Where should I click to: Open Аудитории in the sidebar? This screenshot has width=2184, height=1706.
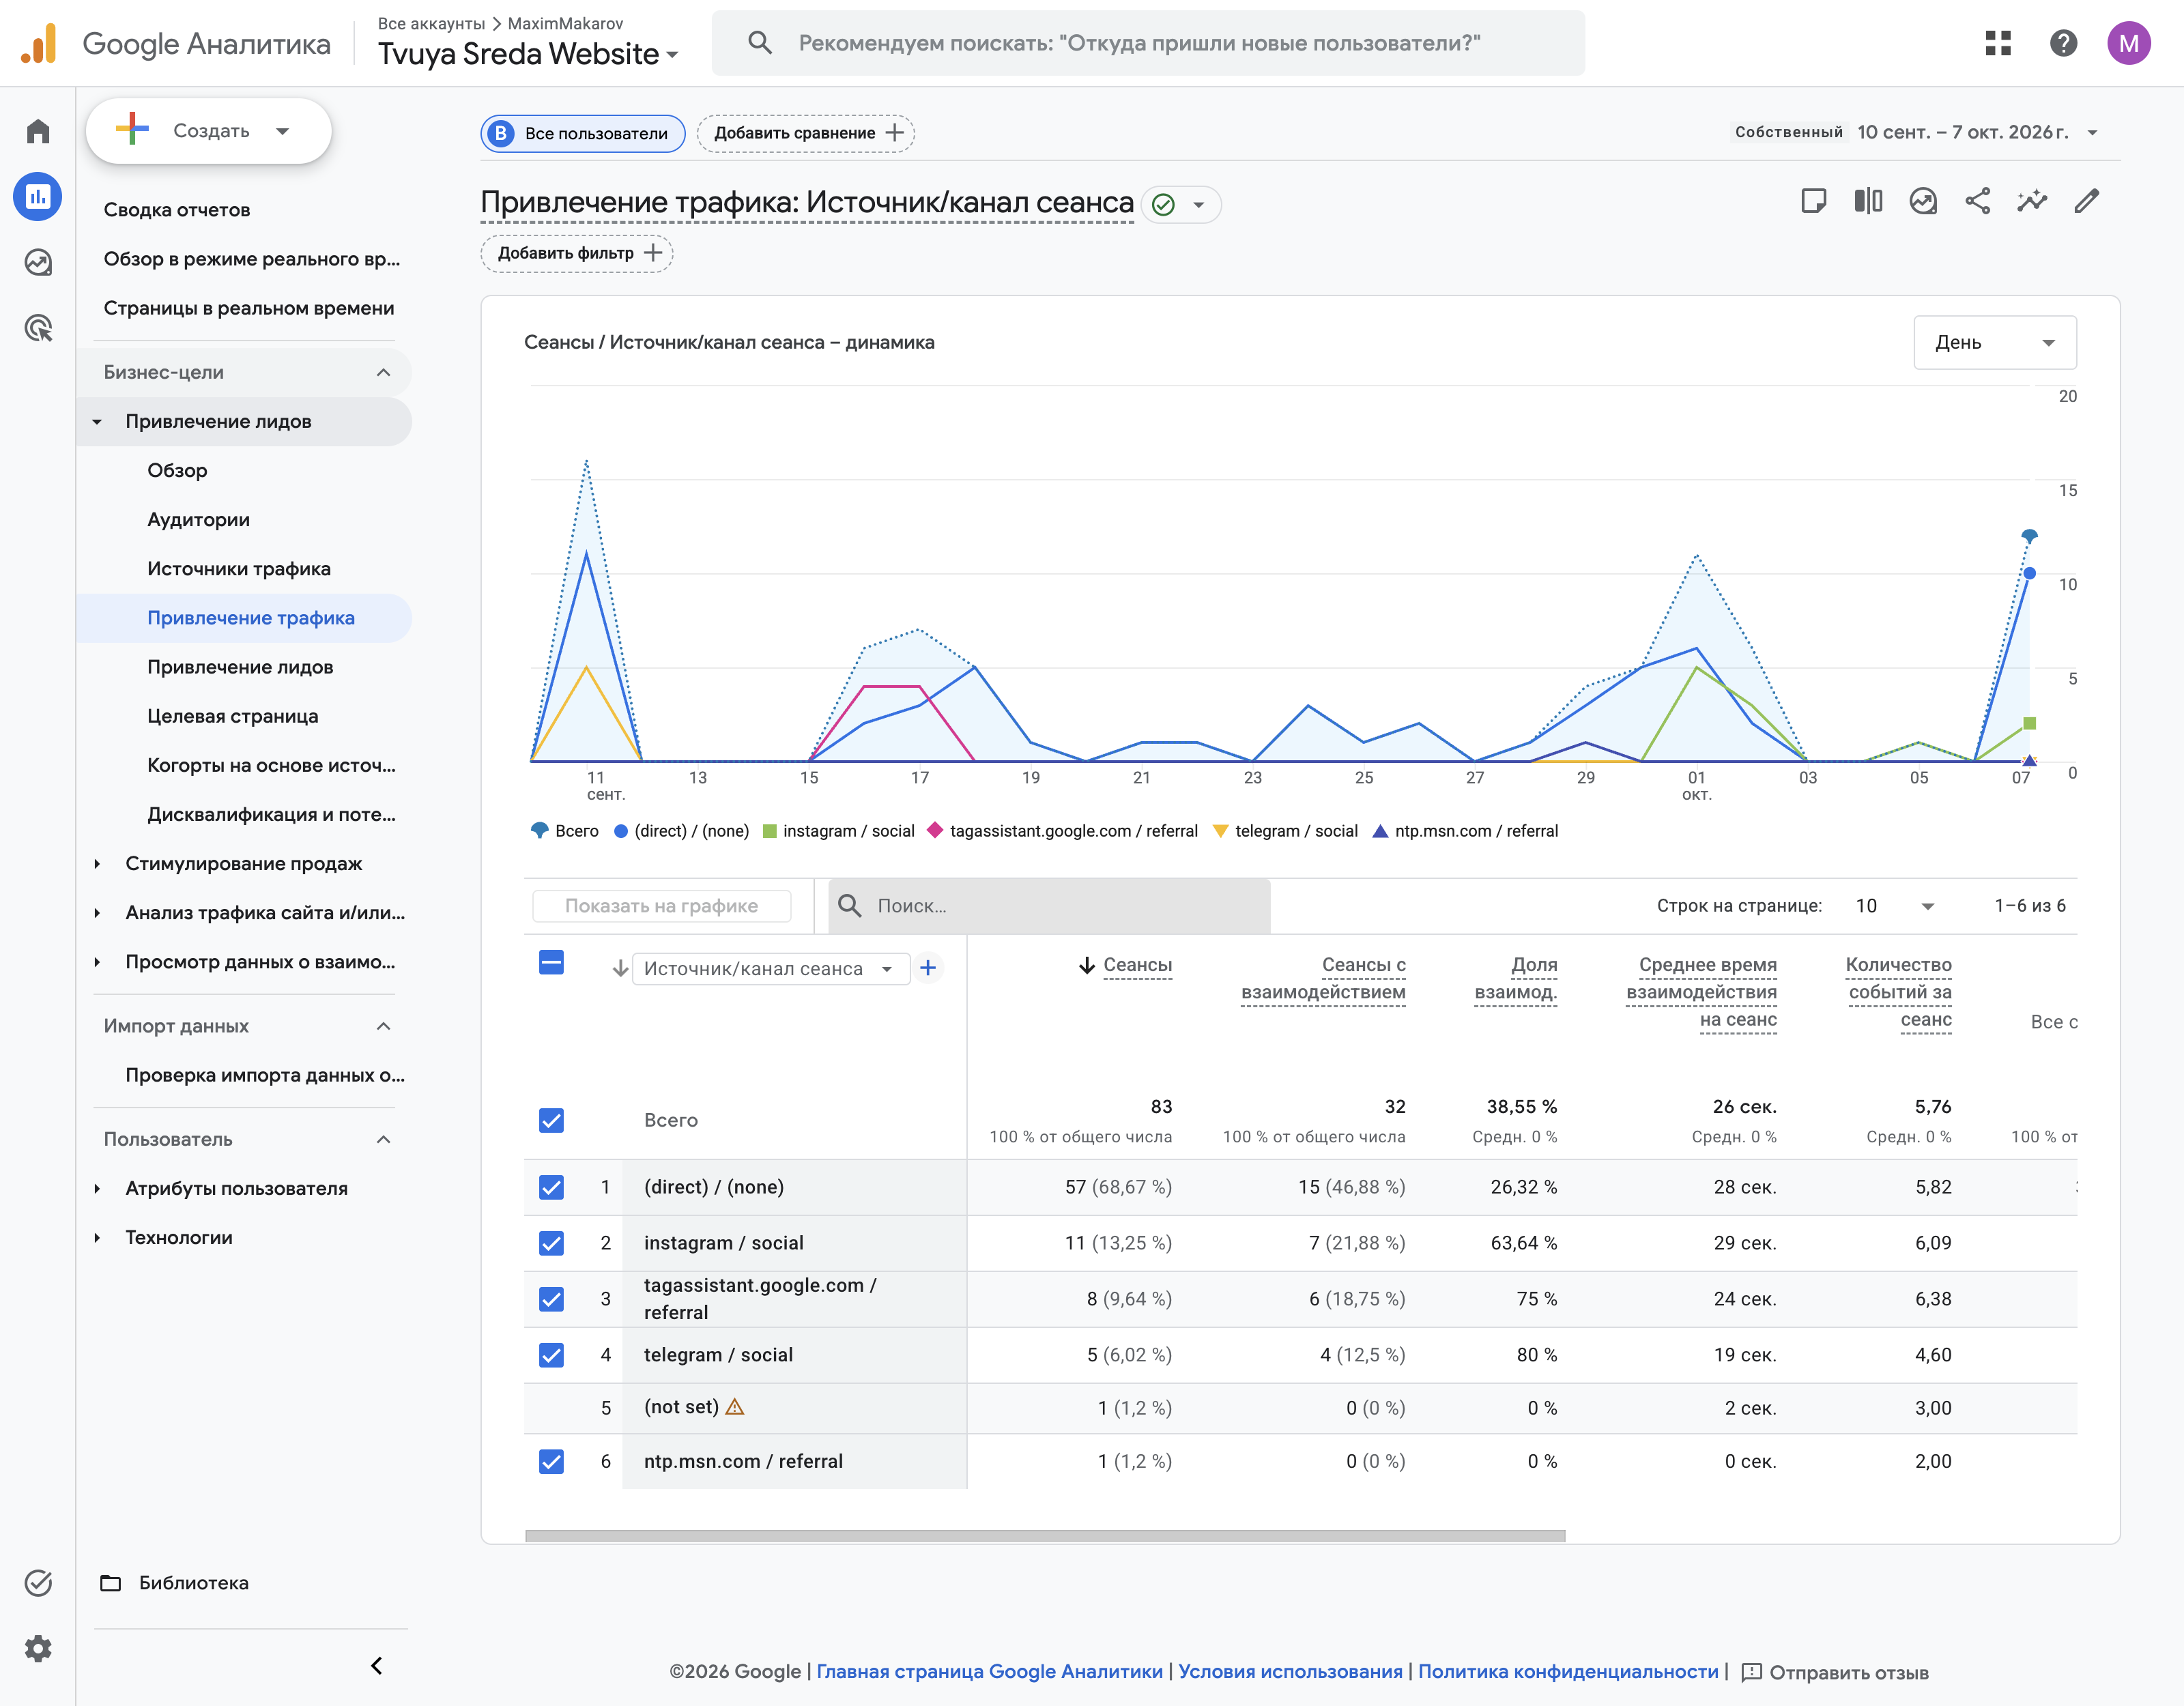pos(198,519)
